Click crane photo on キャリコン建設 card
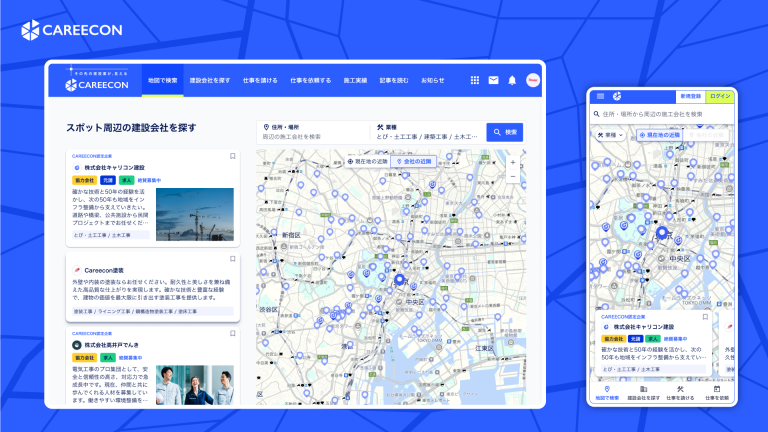The width and height of the screenshot is (768, 432). tap(194, 214)
